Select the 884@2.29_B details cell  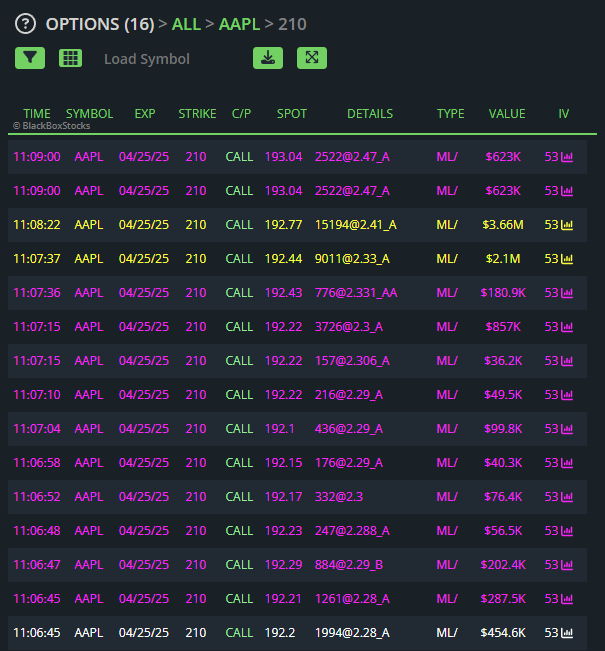pyautogui.click(x=349, y=565)
